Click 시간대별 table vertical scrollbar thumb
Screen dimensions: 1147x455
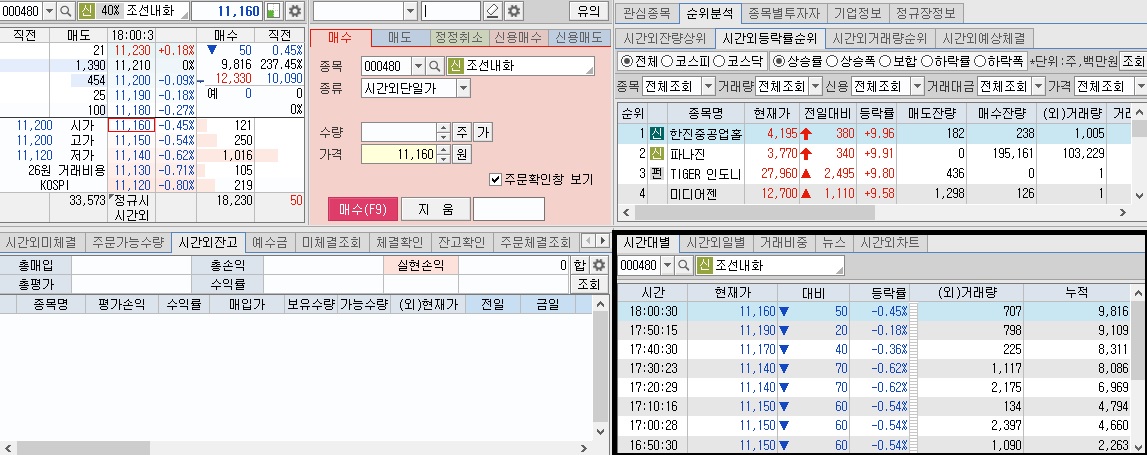click(1140, 342)
